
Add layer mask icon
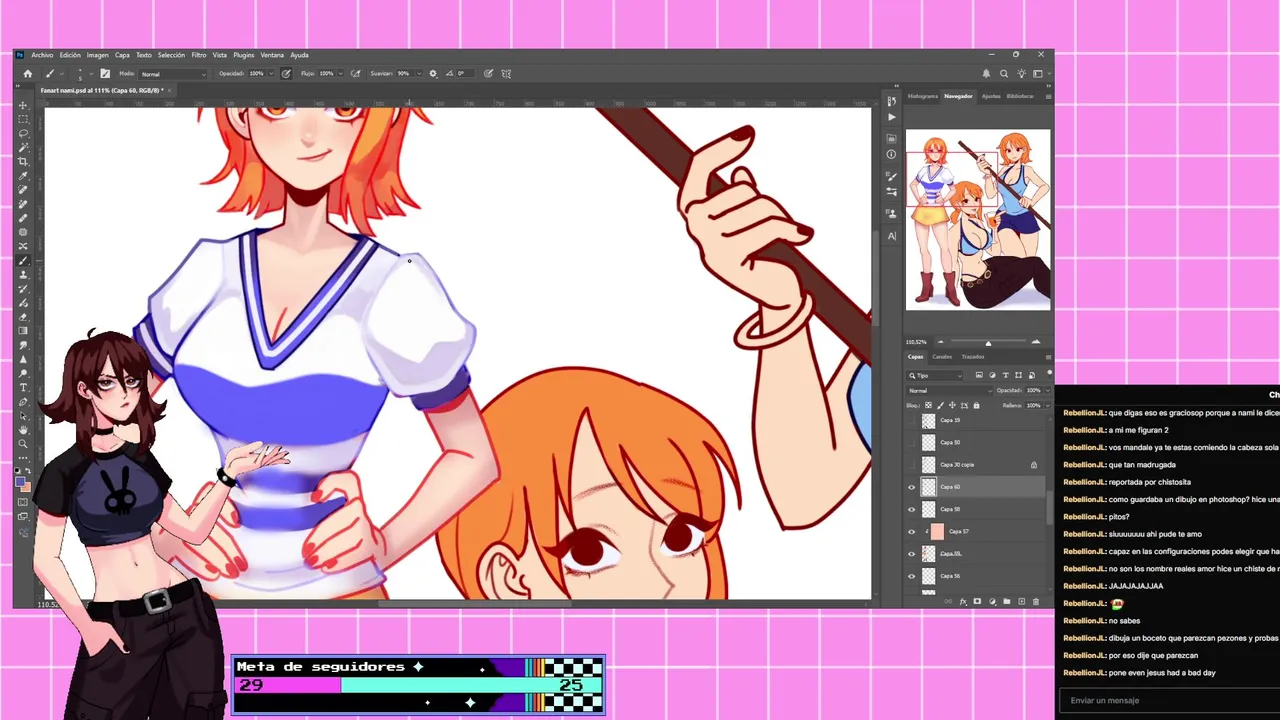977,601
